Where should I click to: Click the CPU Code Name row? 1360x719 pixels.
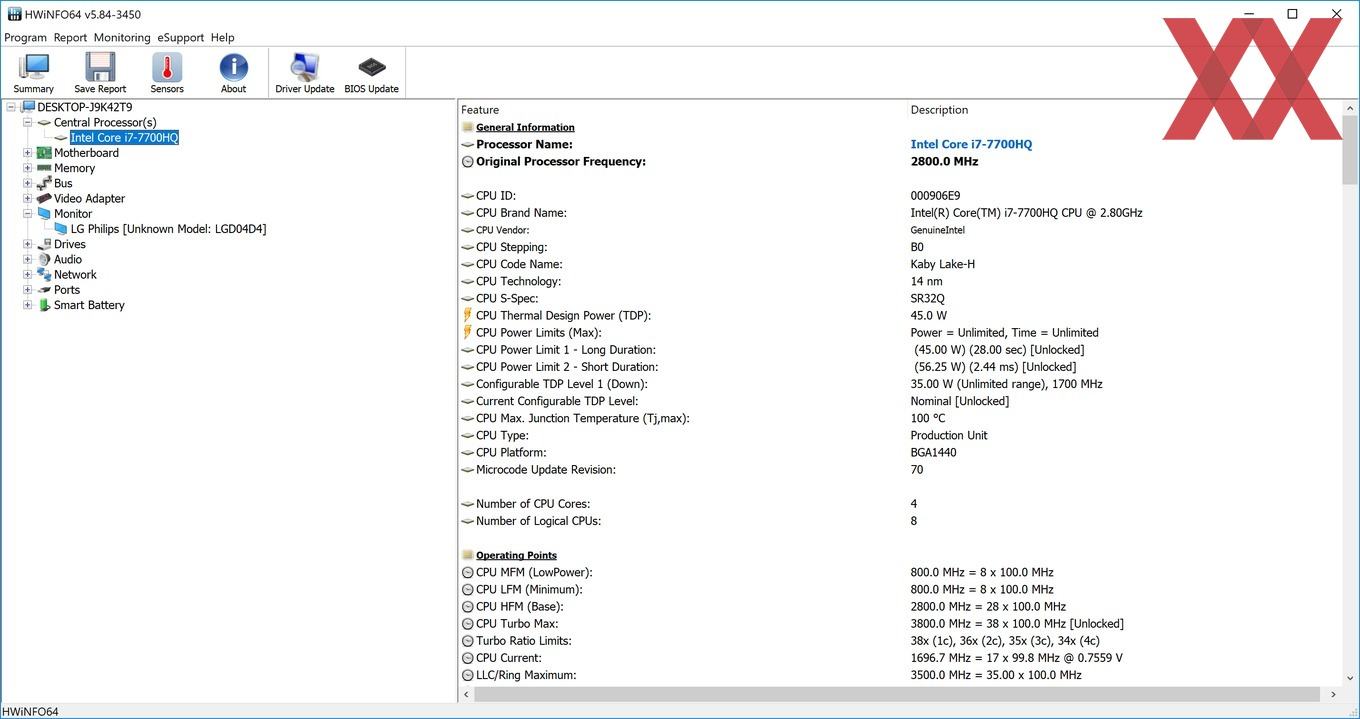pos(900,264)
